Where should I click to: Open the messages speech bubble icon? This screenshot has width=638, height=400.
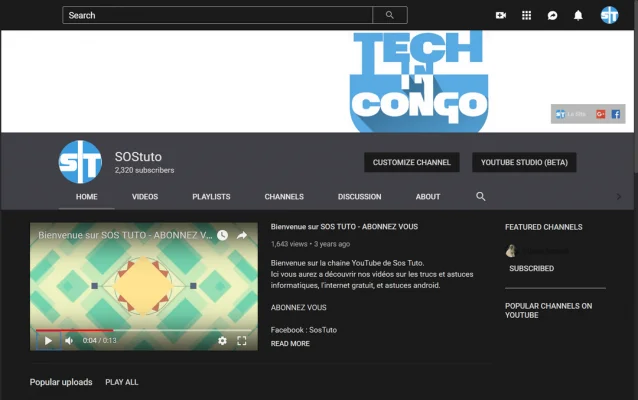[552, 15]
